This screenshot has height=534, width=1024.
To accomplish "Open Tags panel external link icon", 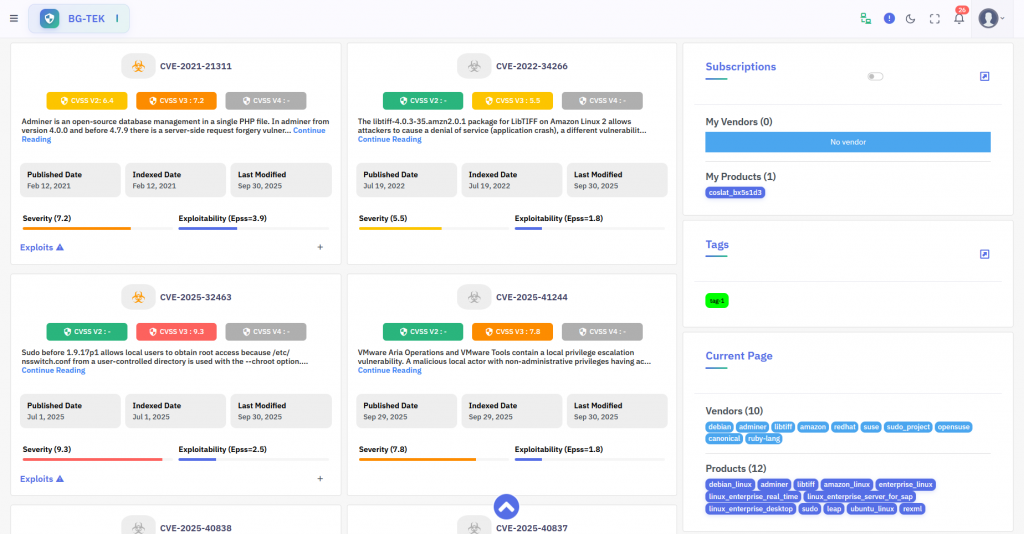I will pyautogui.click(x=984, y=254).
